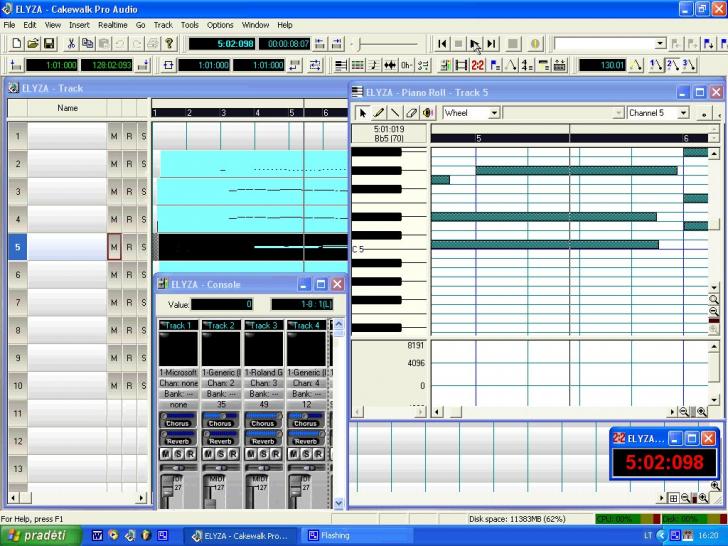Viewport: 728px width, 546px height.
Task: Select the Piano Roll Eraser tool
Action: pyautogui.click(x=411, y=113)
